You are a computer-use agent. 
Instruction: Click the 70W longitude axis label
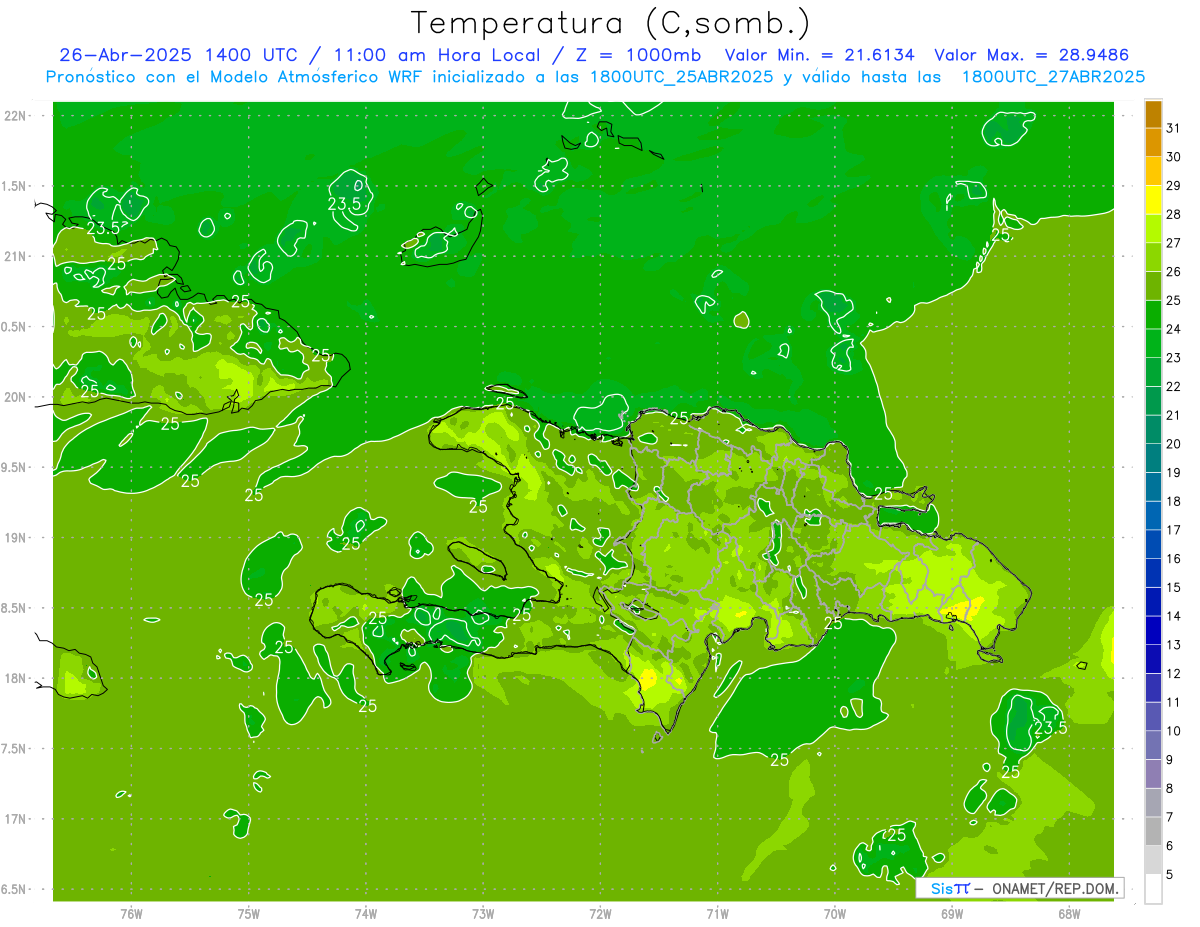click(x=835, y=913)
